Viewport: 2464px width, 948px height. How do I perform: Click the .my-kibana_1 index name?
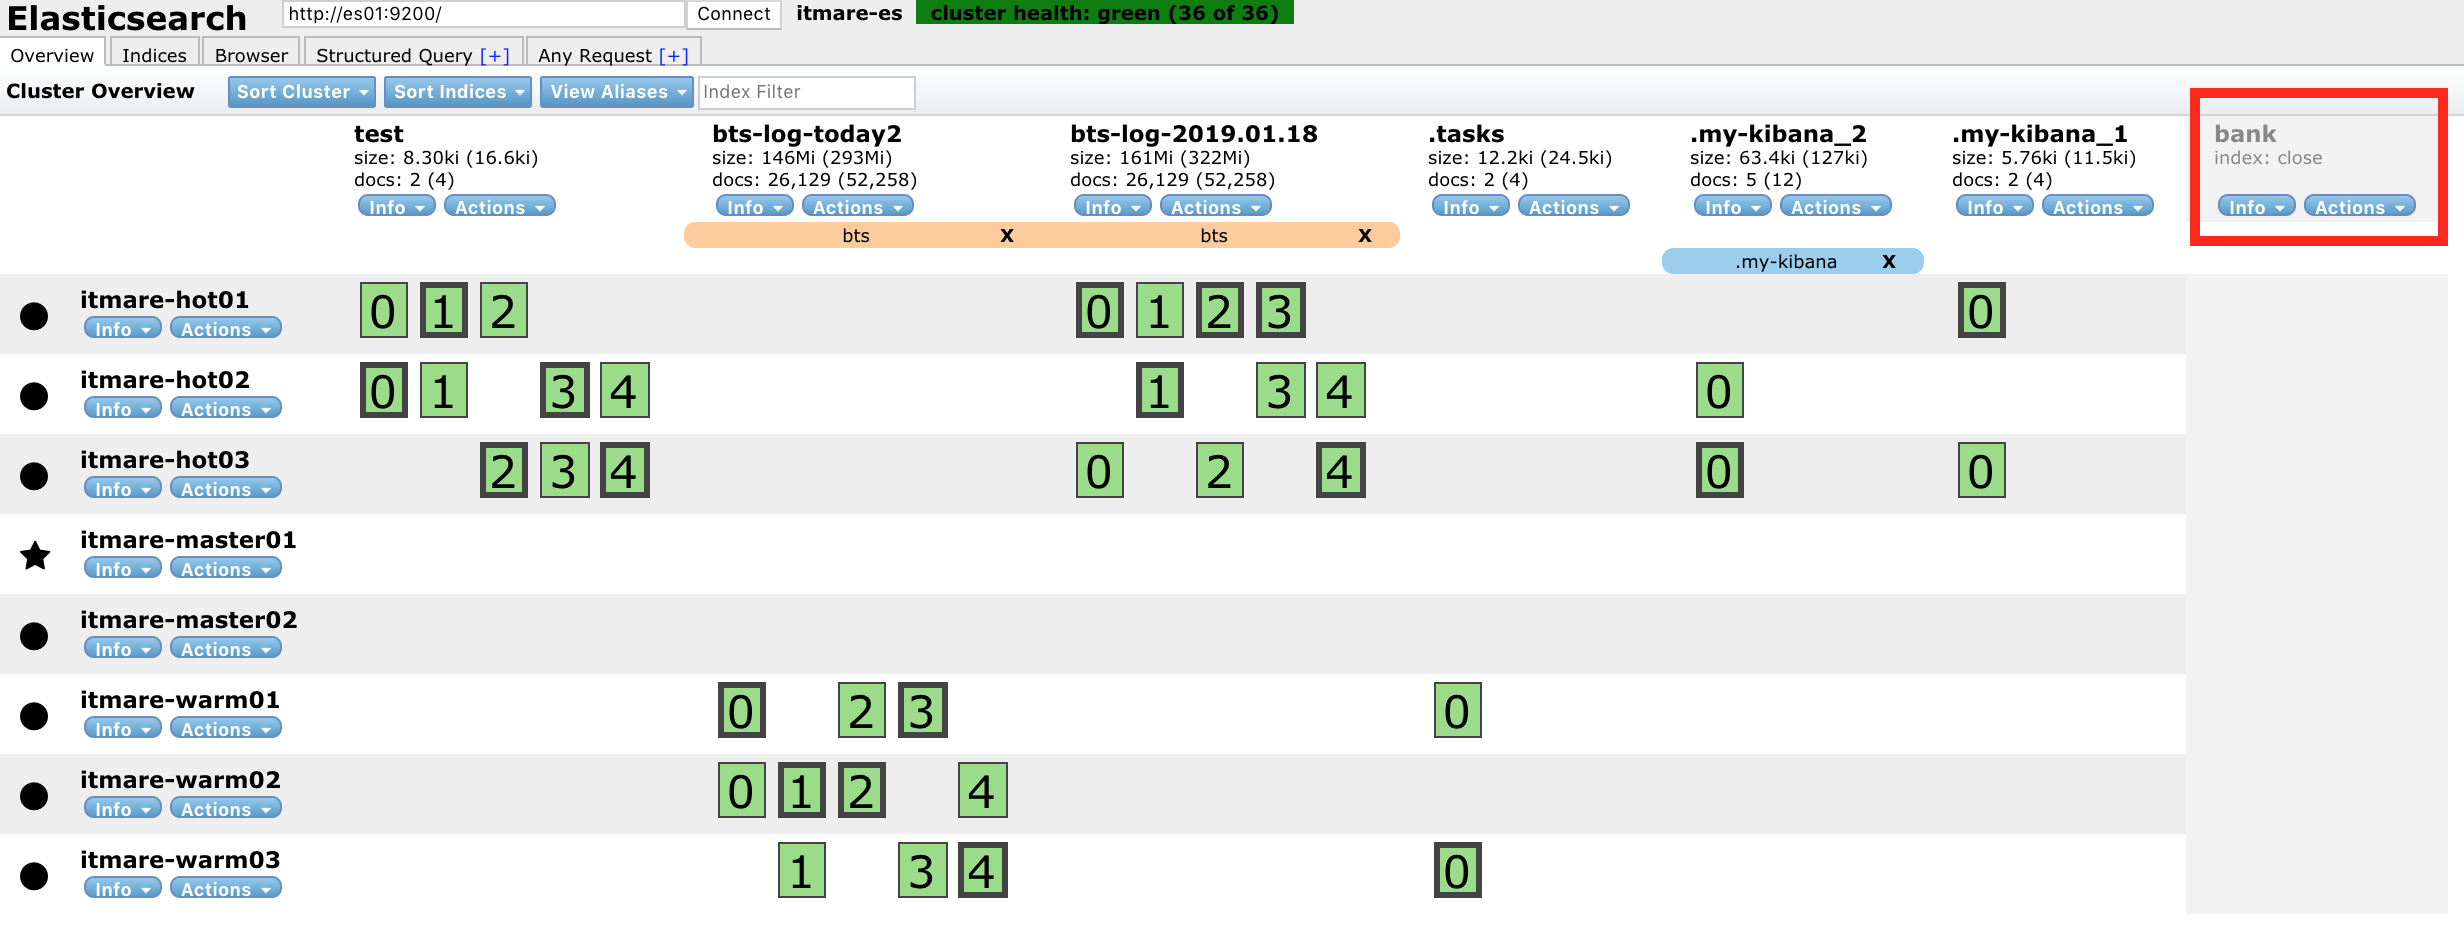click(2040, 133)
